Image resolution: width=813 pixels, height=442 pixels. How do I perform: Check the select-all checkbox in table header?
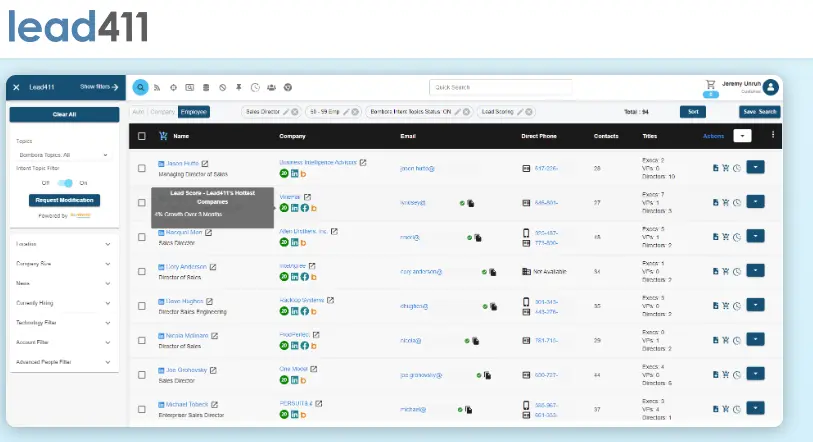point(142,136)
